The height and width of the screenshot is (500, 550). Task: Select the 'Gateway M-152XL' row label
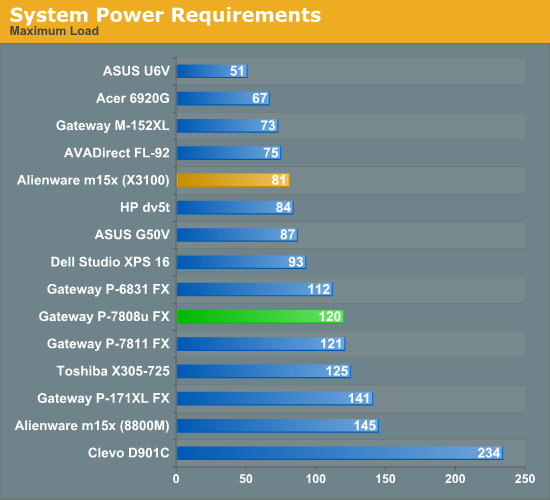point(113,126)
